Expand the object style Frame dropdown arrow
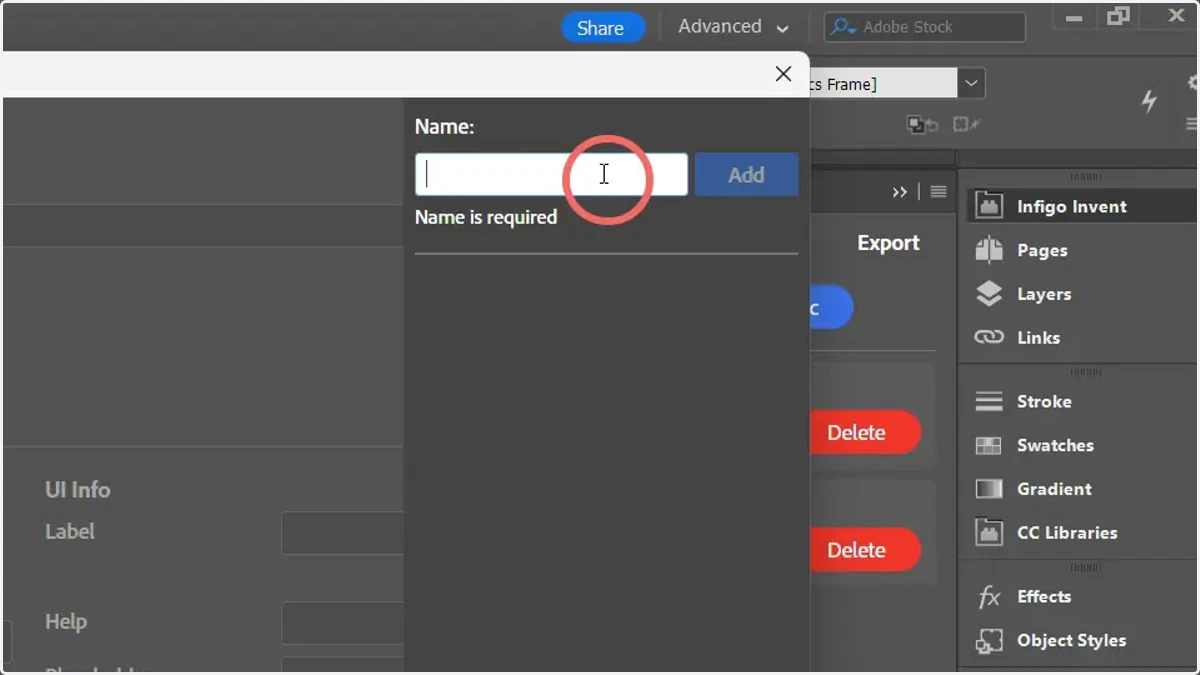This screenshot has height=675, width=1200. coord(972,84)
